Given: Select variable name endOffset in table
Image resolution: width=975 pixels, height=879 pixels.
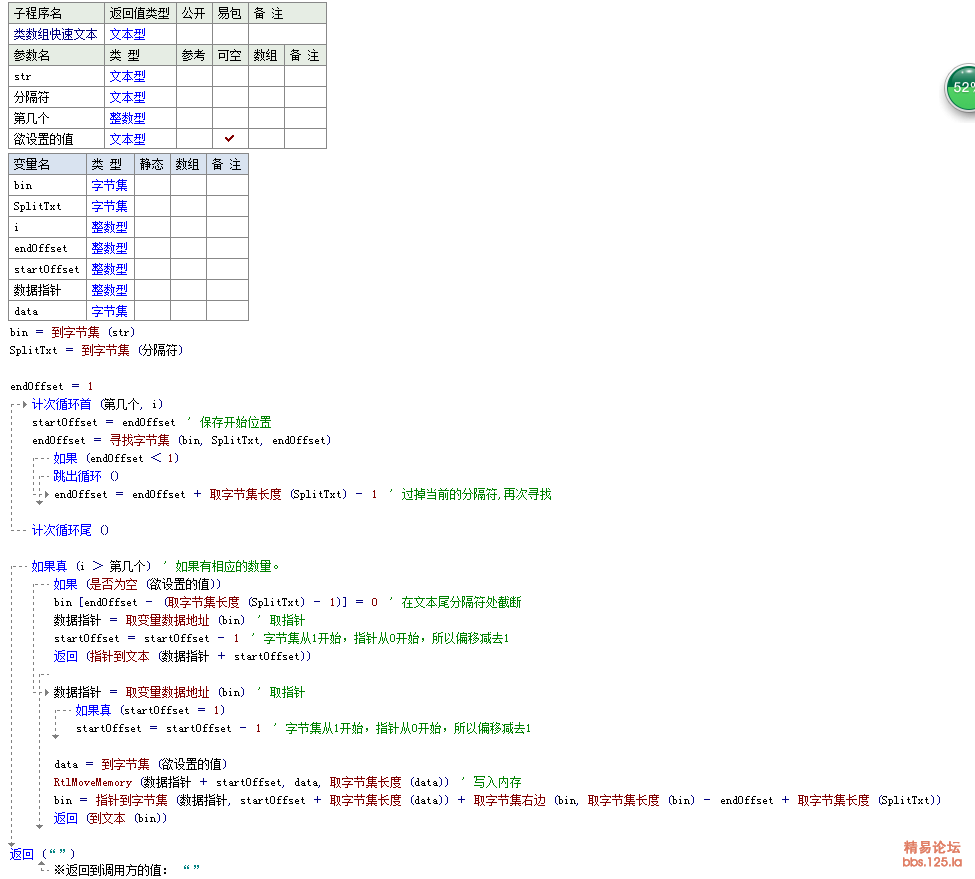Looking at the screenshot, I should pos(40,248).
